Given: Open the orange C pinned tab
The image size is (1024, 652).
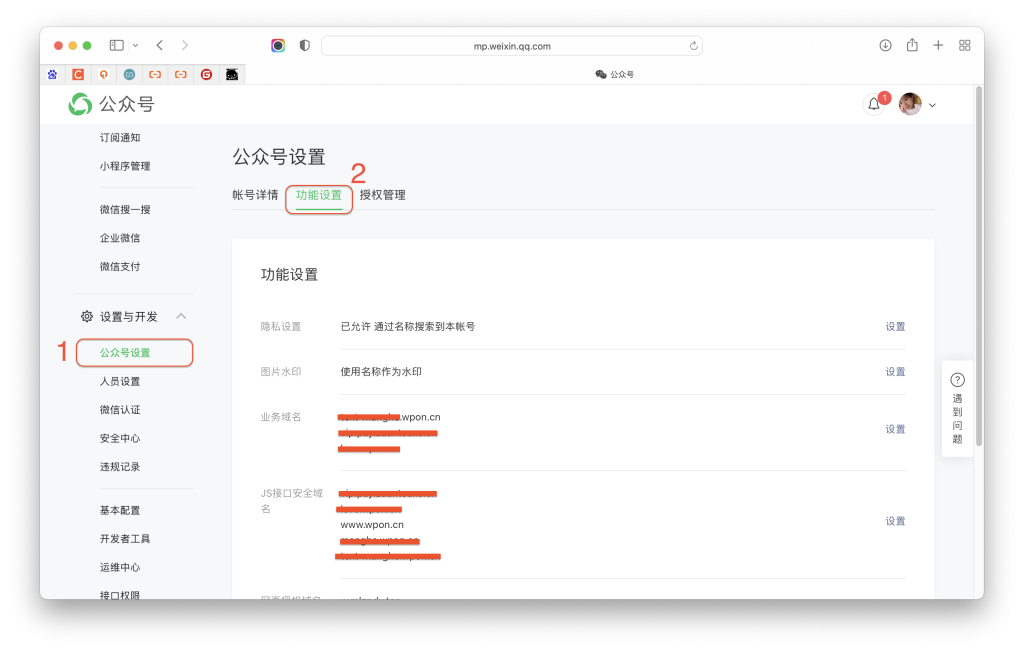Looking at the screenshot, I should click(x=78, y=74).
